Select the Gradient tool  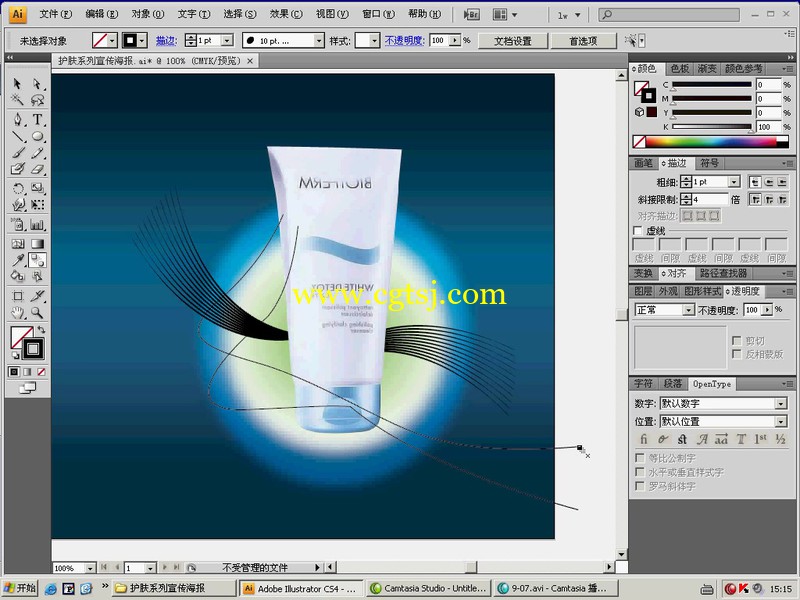37,244
